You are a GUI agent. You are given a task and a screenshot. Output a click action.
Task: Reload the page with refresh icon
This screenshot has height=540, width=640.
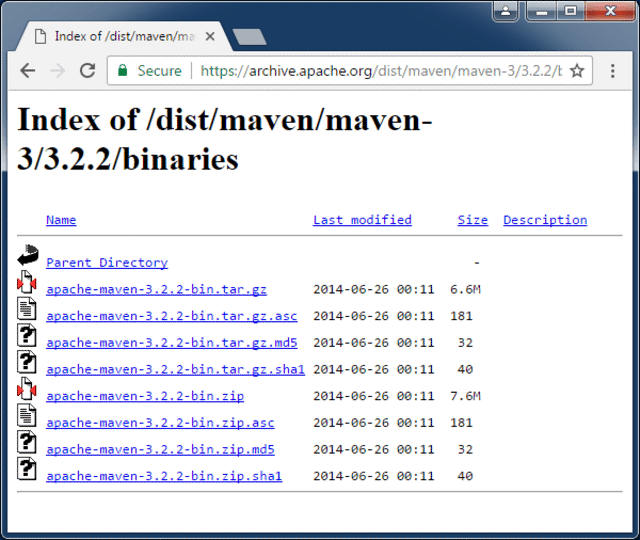87,71
